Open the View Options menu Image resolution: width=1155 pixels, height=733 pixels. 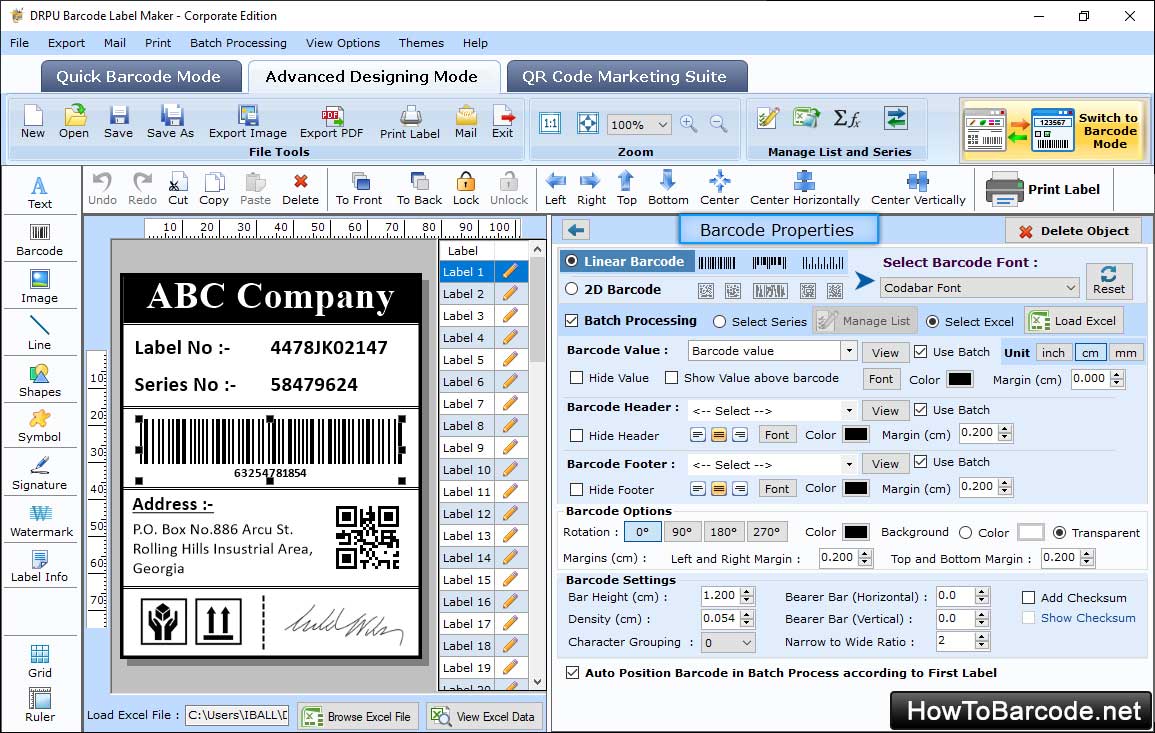(x=343, y=43)
